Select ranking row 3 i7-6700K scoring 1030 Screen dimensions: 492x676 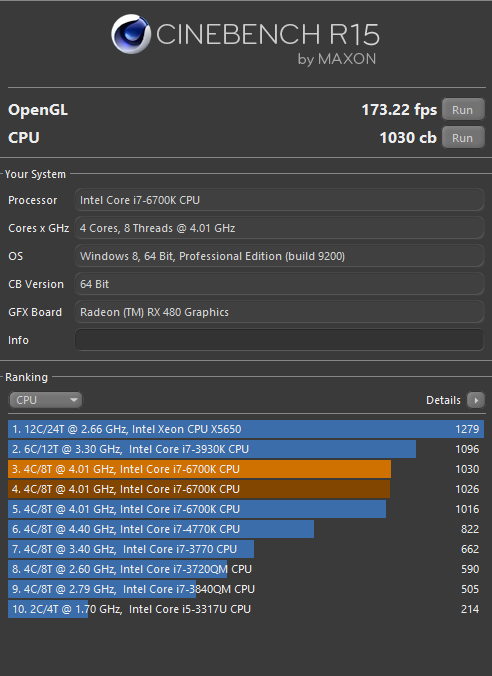pos(246,469)
